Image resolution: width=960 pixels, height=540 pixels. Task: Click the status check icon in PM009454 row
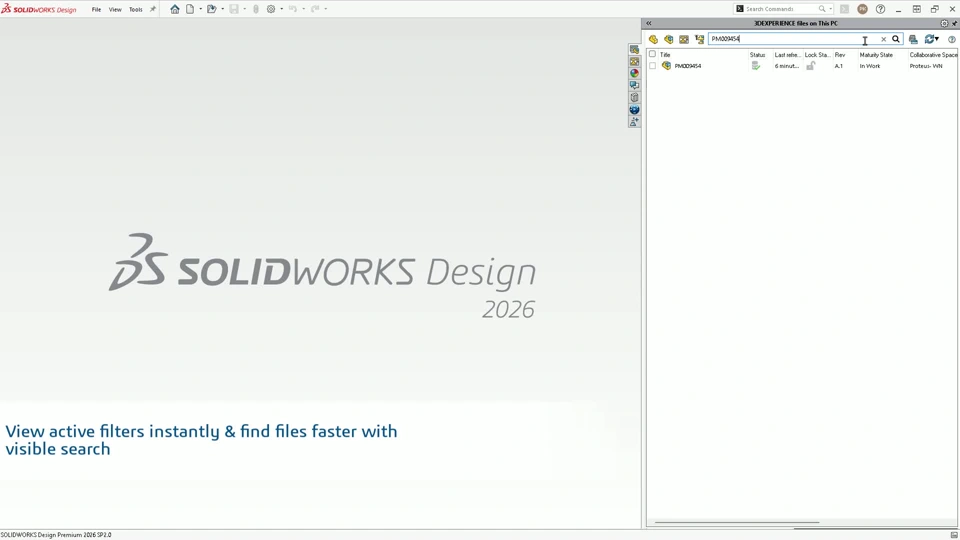[x=756, y=66]
